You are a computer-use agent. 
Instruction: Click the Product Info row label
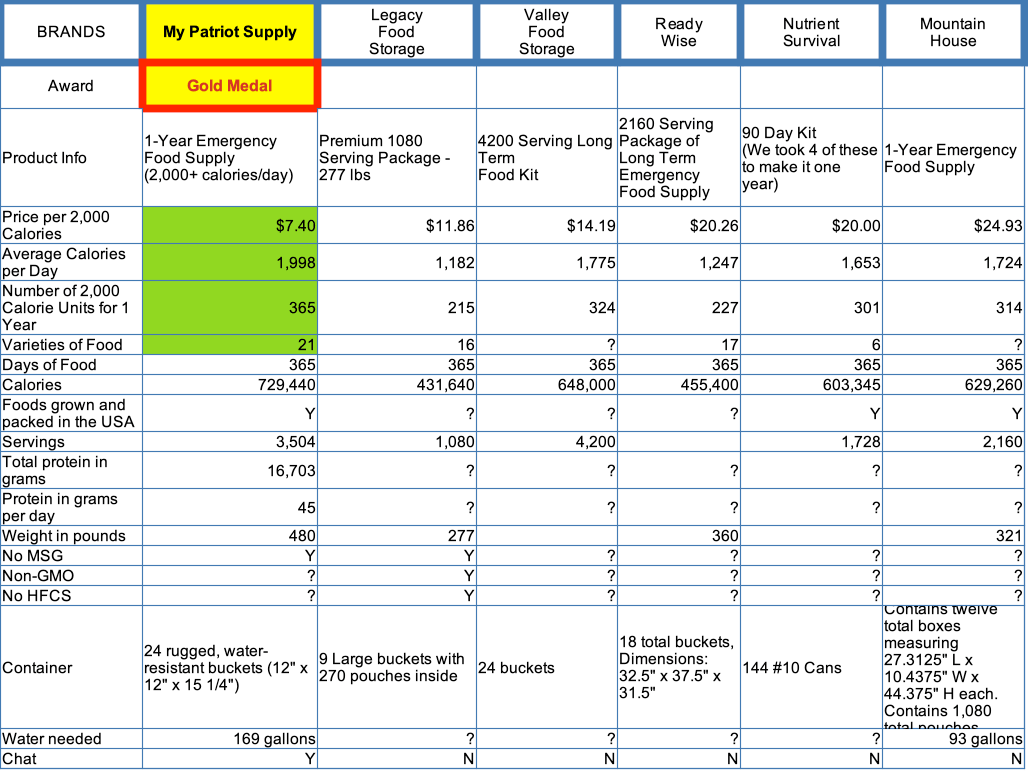[71, 158]
